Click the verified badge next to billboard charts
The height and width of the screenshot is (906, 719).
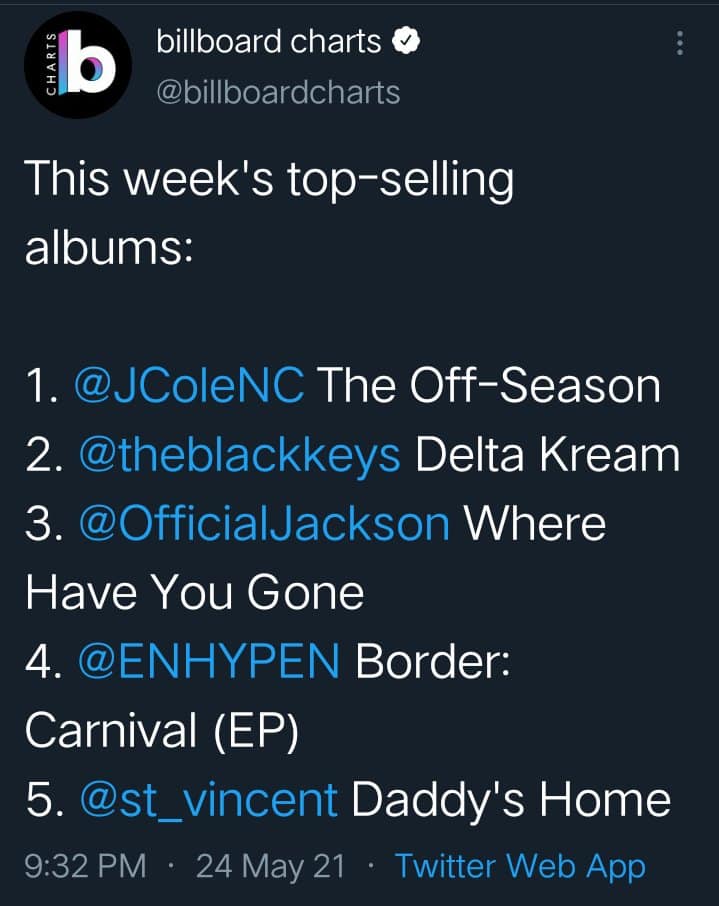tap(406, 42)
